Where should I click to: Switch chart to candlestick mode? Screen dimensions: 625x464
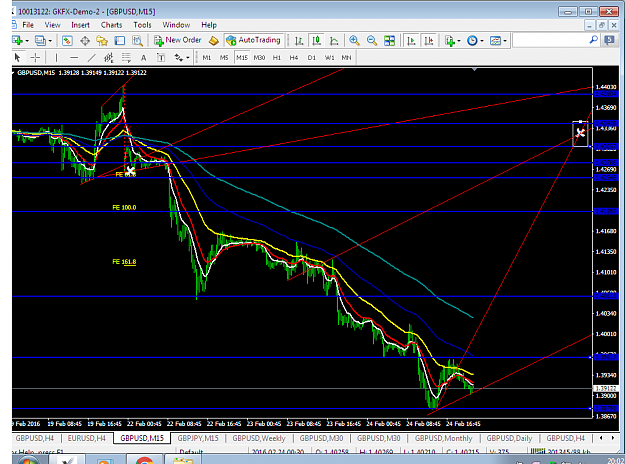(x=316, y=41)
